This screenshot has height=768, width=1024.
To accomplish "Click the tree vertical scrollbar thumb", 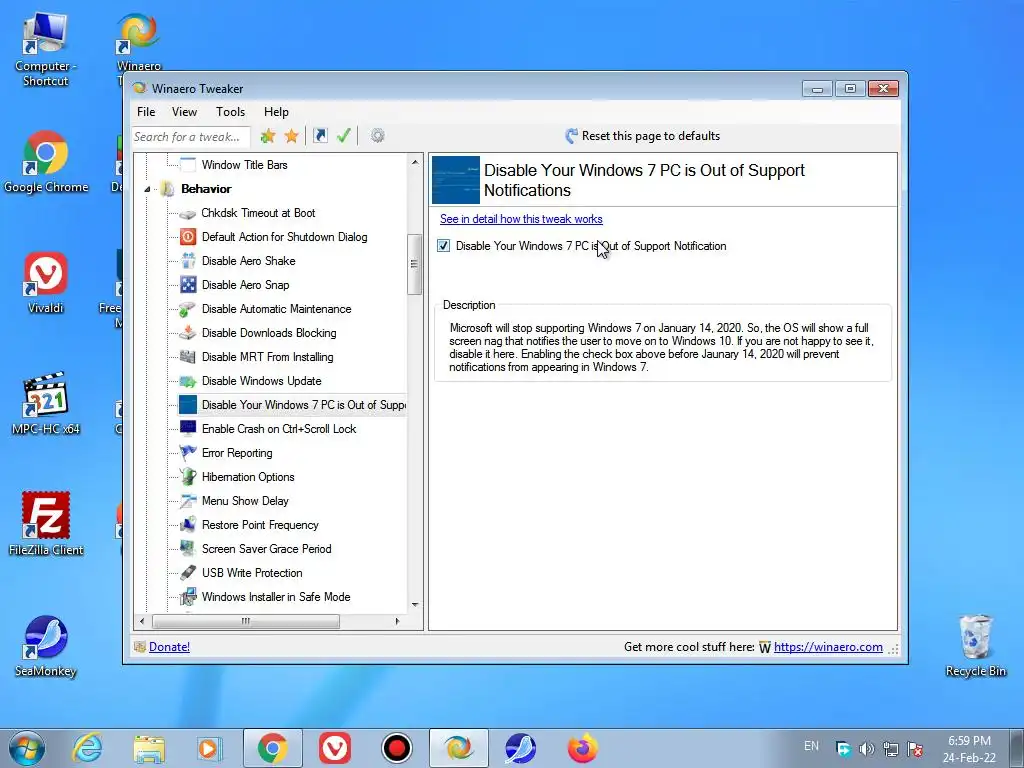I will [x=414, y=264].
